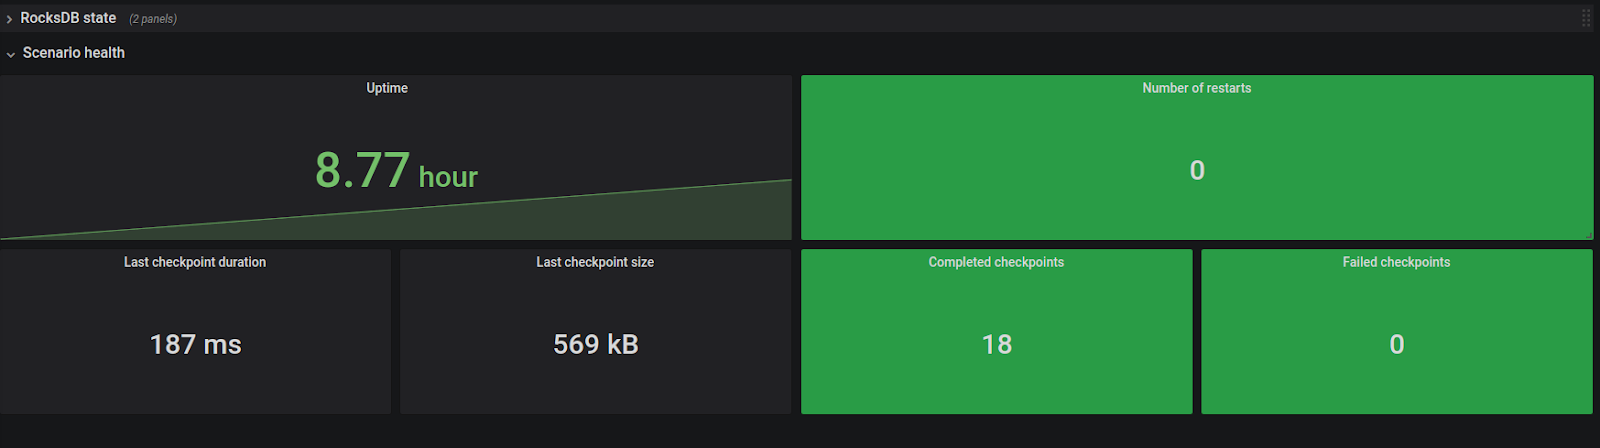Click the Failed checkpoints value 0
Screen dimensions: 1600x448
(x=1397, y=344)
